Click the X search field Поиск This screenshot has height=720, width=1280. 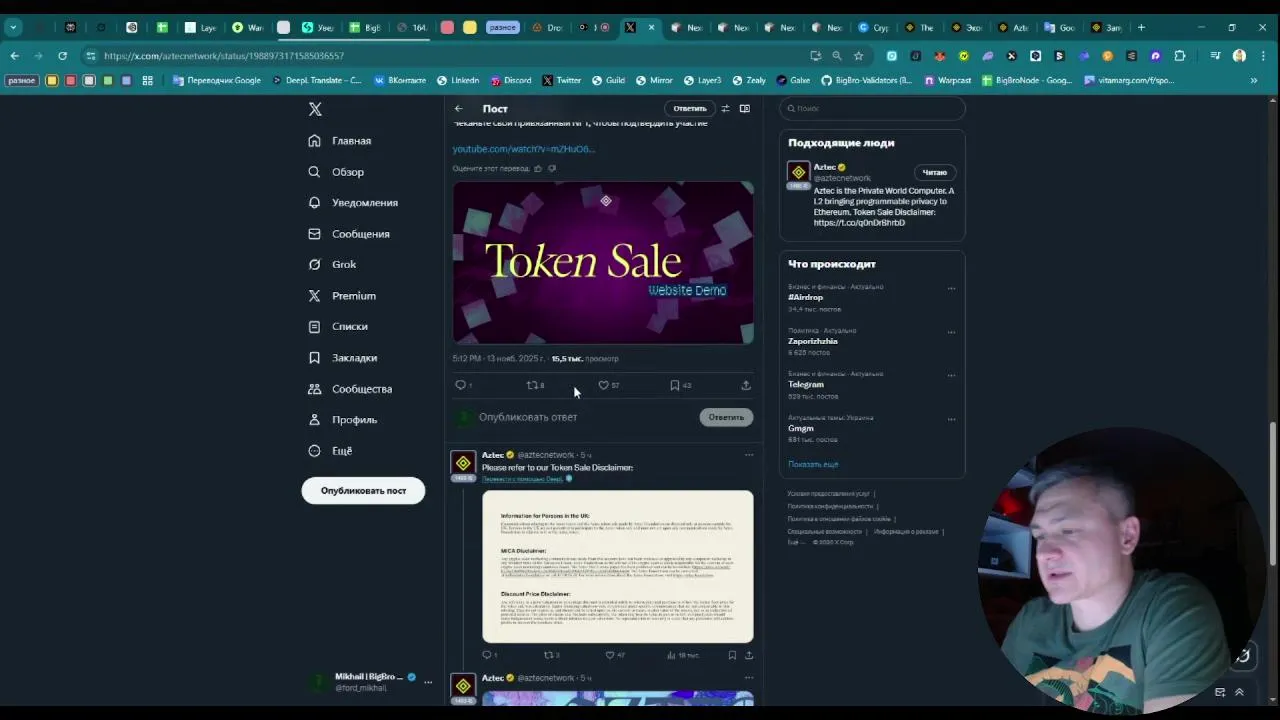(872, 108)
